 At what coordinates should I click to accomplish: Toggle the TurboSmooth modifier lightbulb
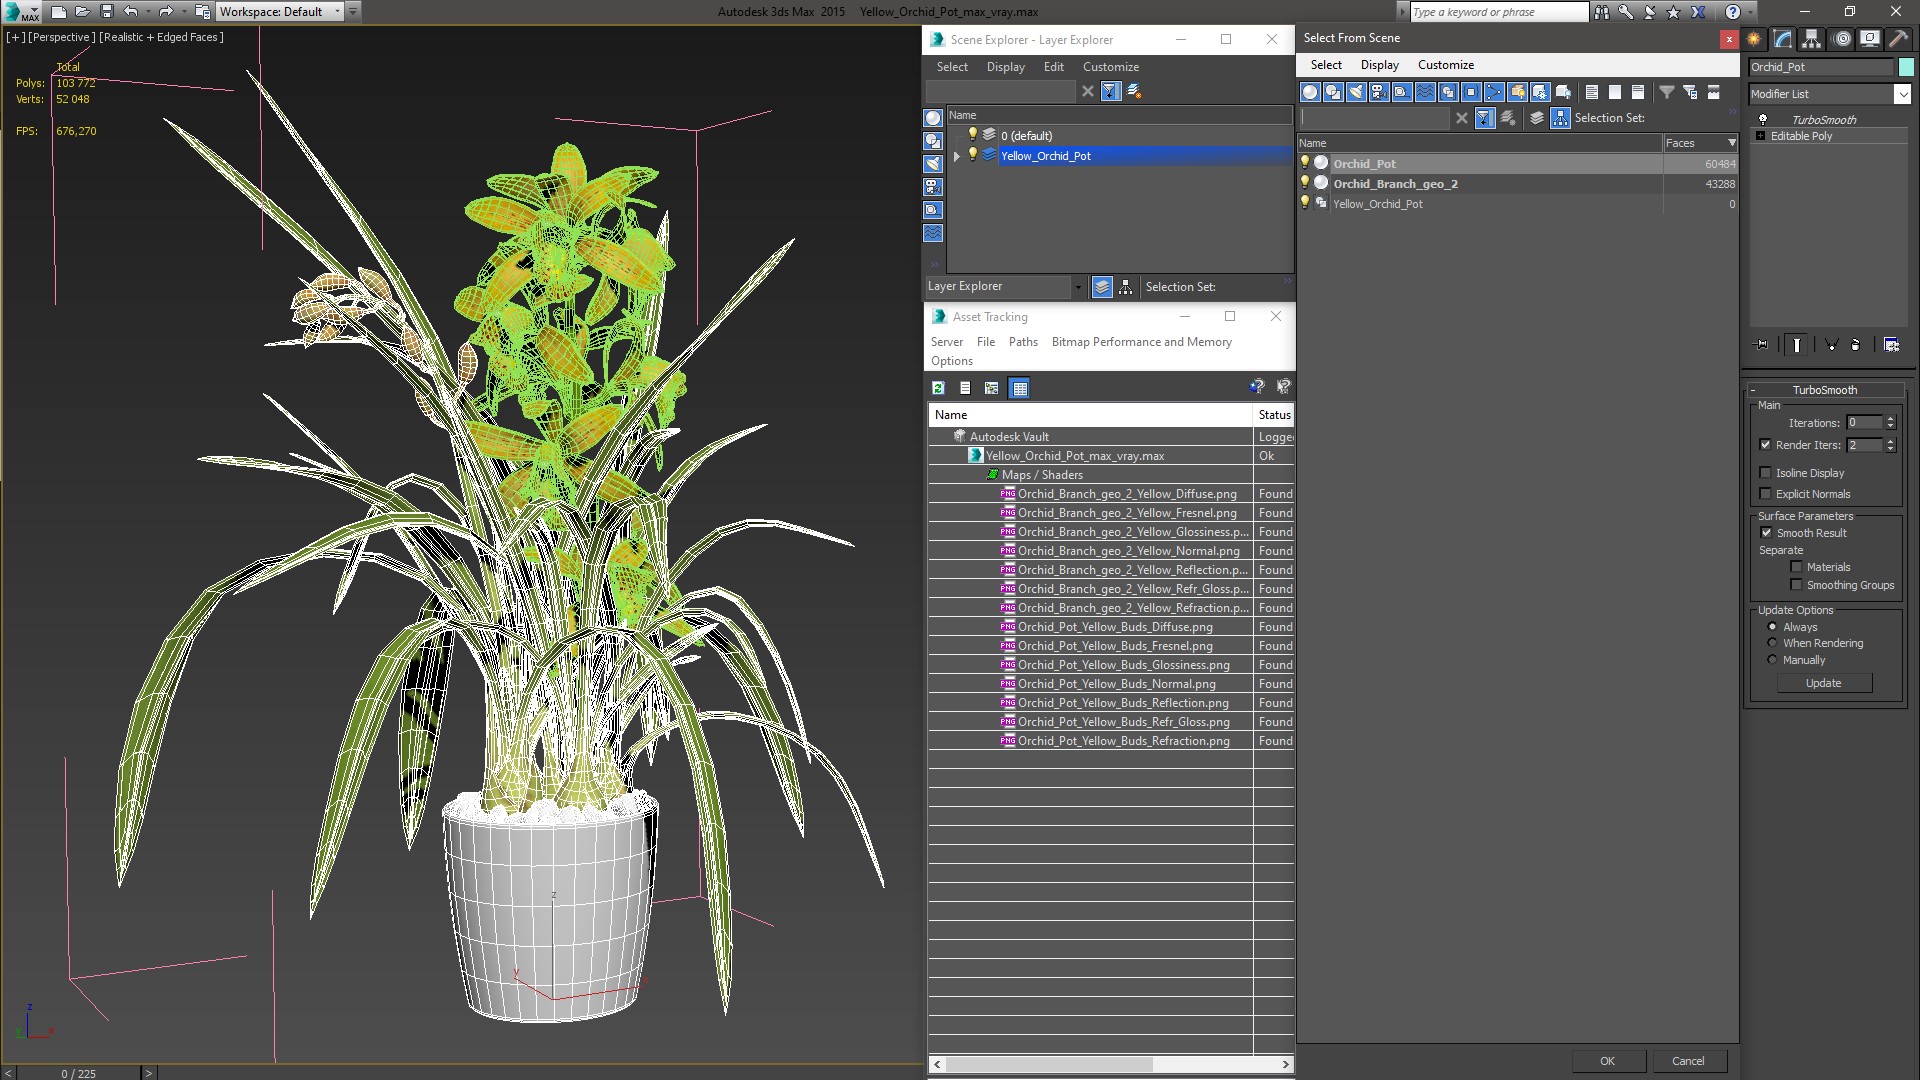(1763, 119)
